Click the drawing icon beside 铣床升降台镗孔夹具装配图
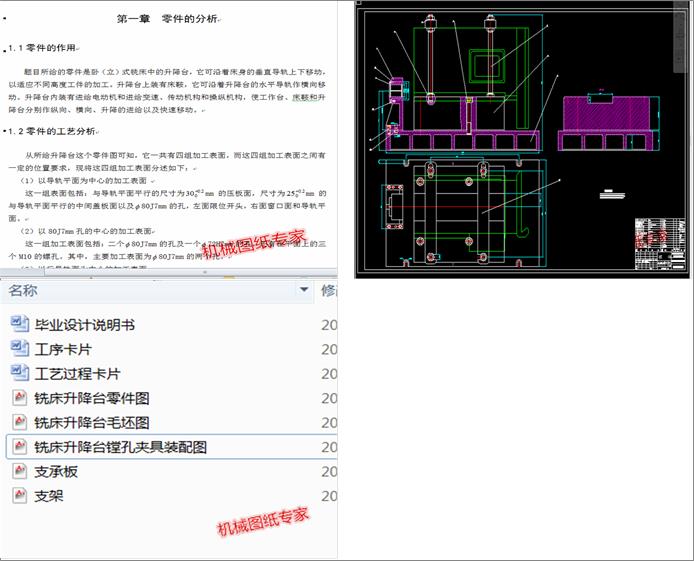The image size is (694, 561). click(19, 446)
